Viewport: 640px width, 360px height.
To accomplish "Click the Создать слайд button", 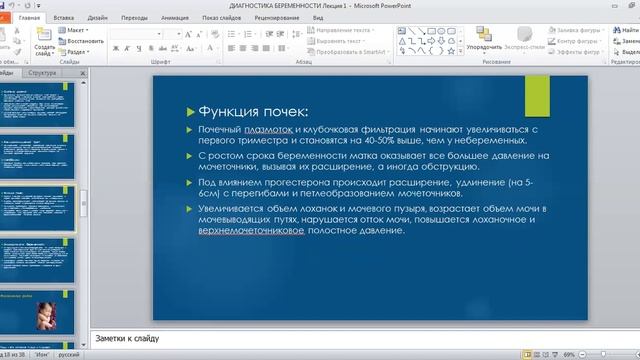I will (44, 42).
